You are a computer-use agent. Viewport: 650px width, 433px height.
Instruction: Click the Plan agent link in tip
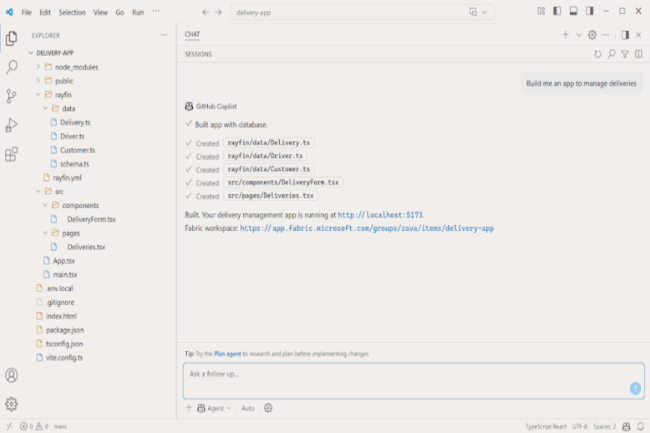coord(227,354)
